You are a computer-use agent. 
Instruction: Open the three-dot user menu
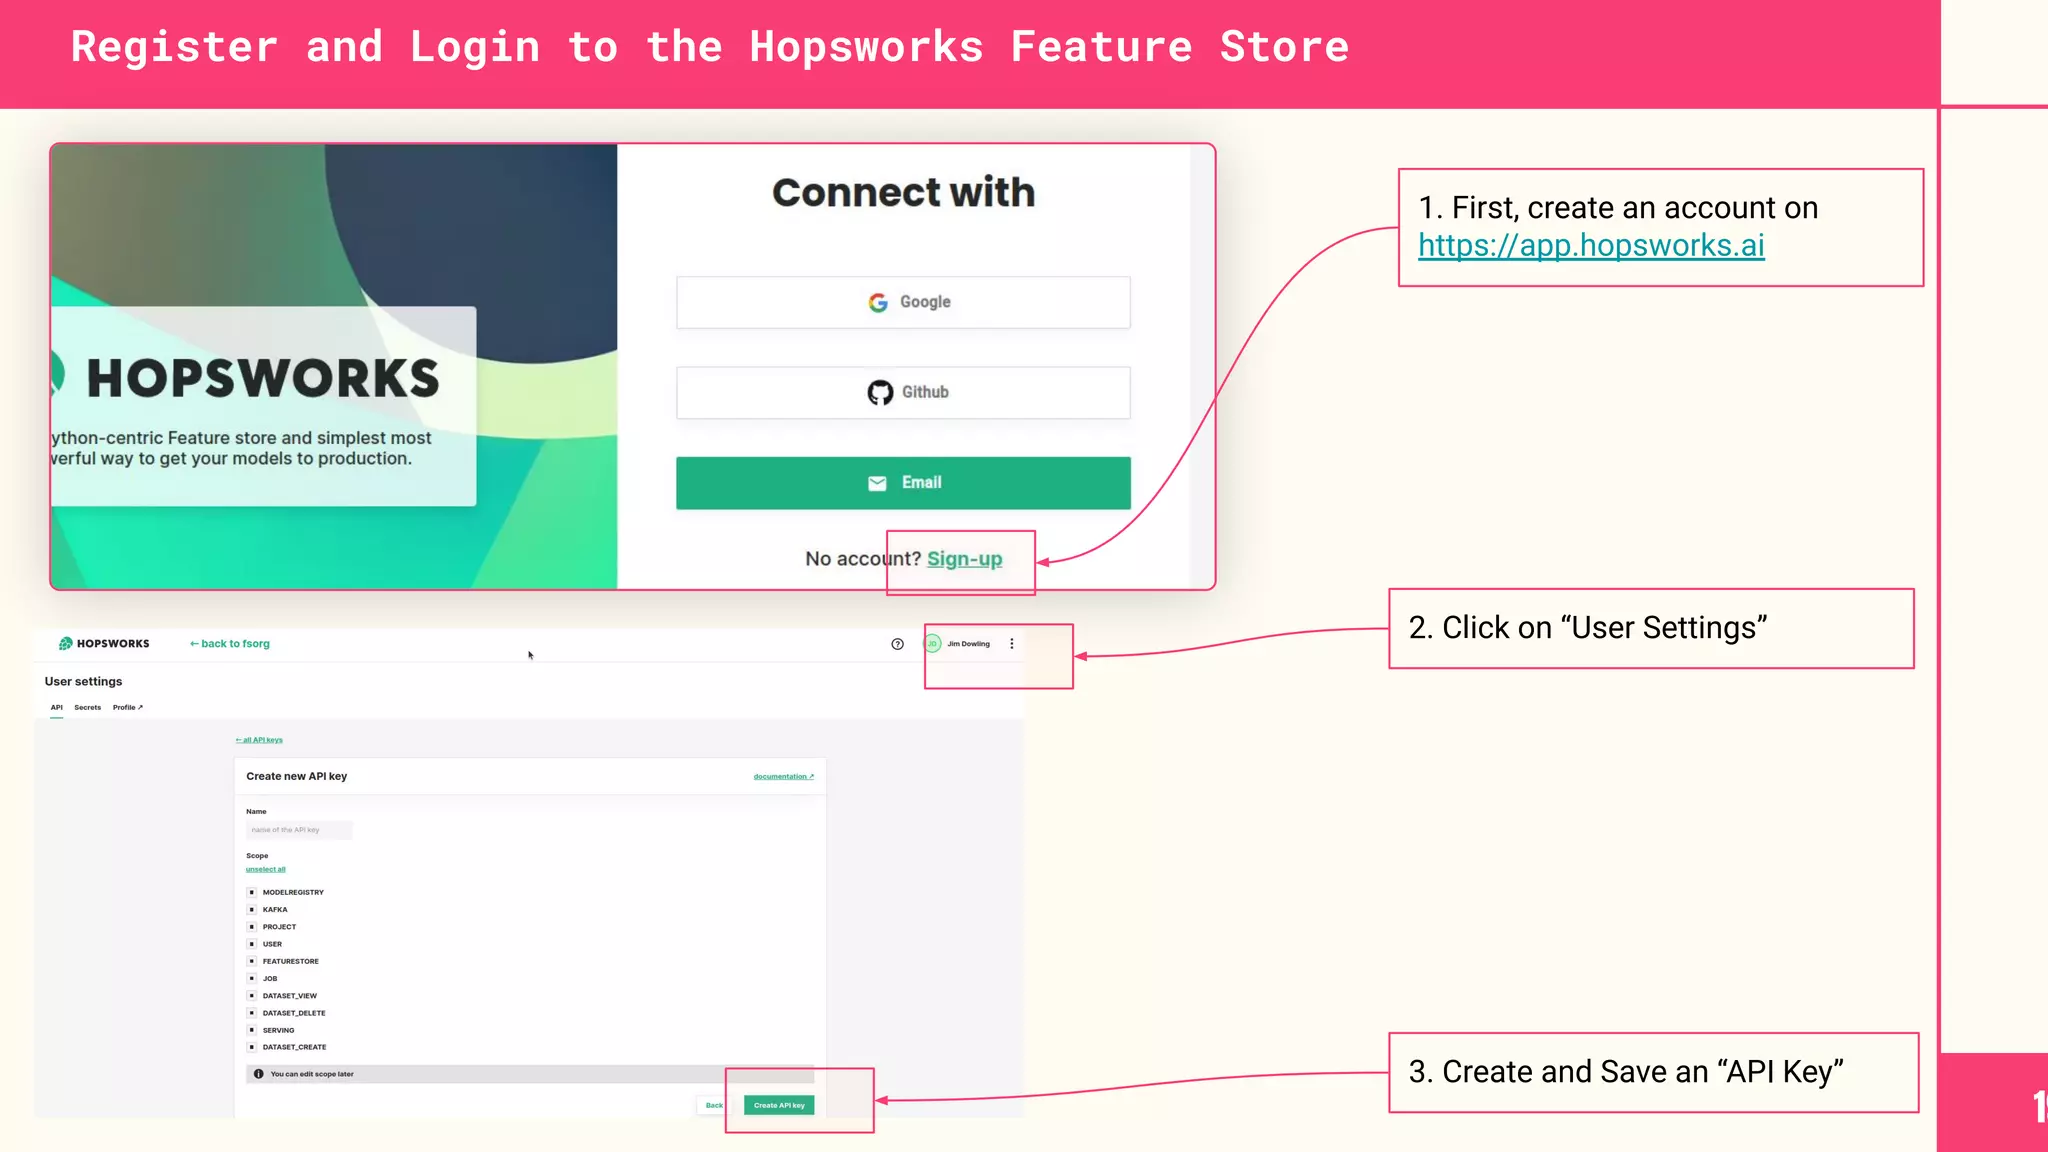pyautogui.click(x=1012, y=644)
